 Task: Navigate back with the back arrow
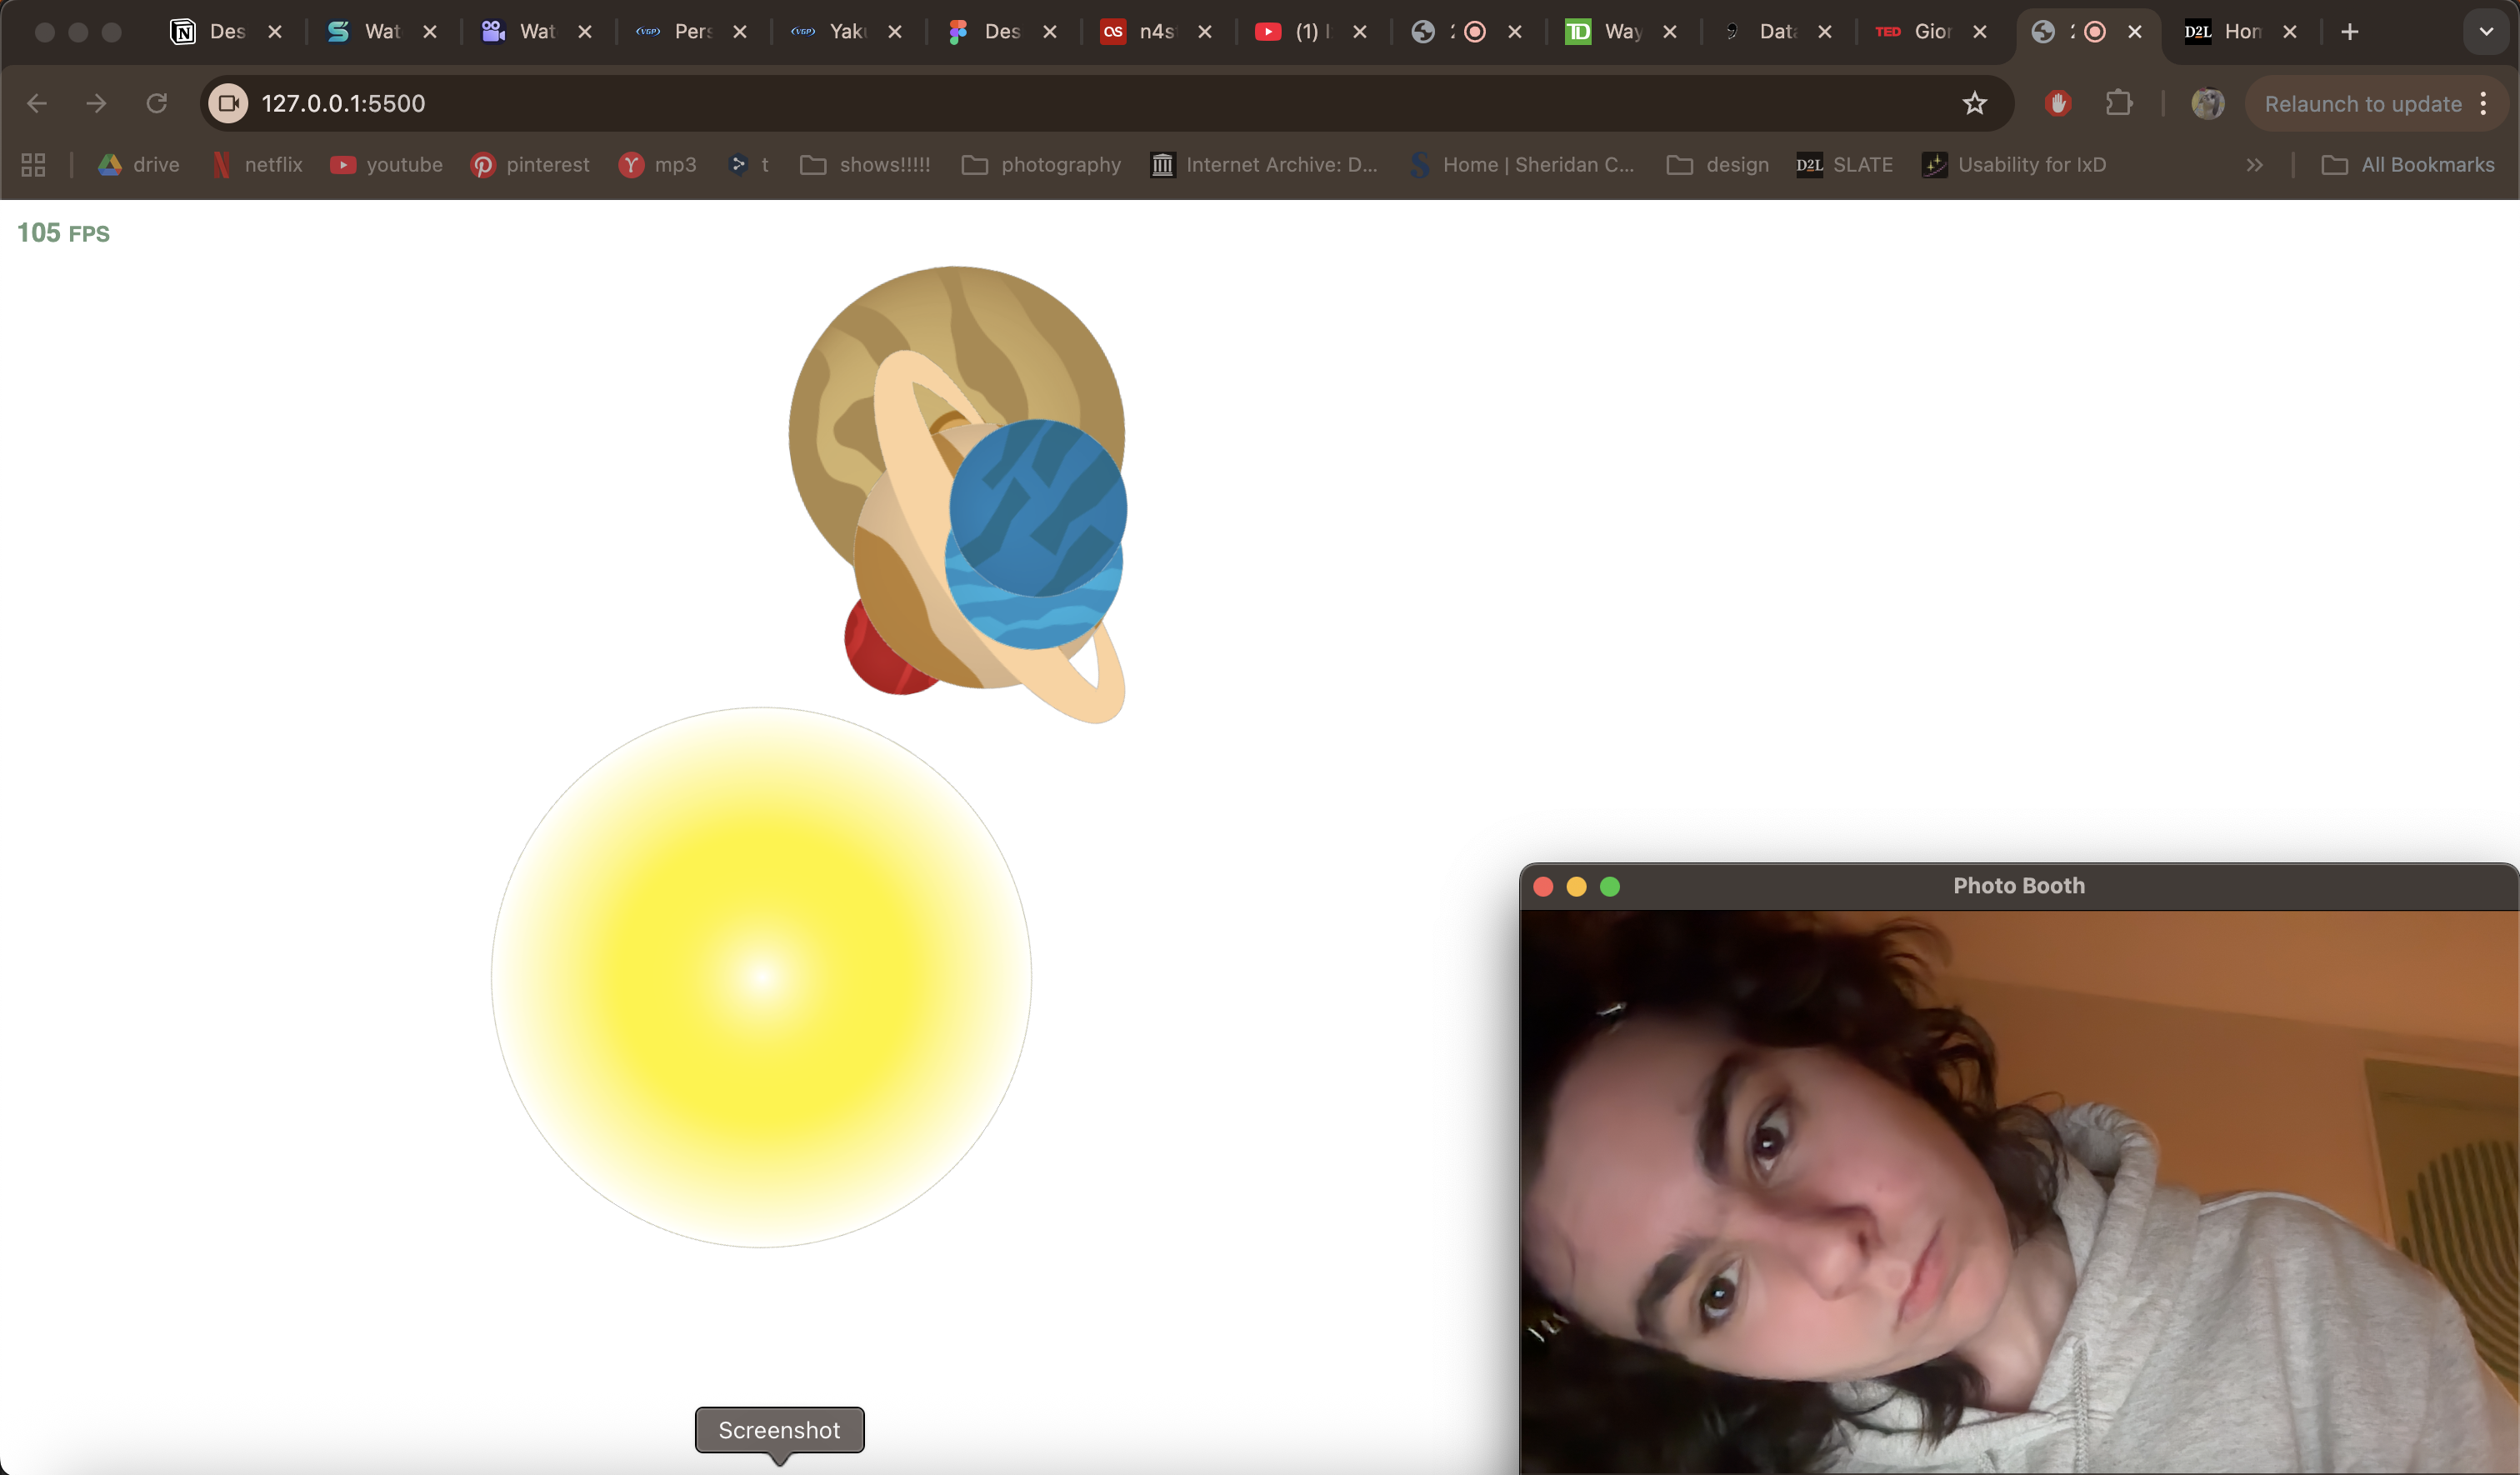37,103
